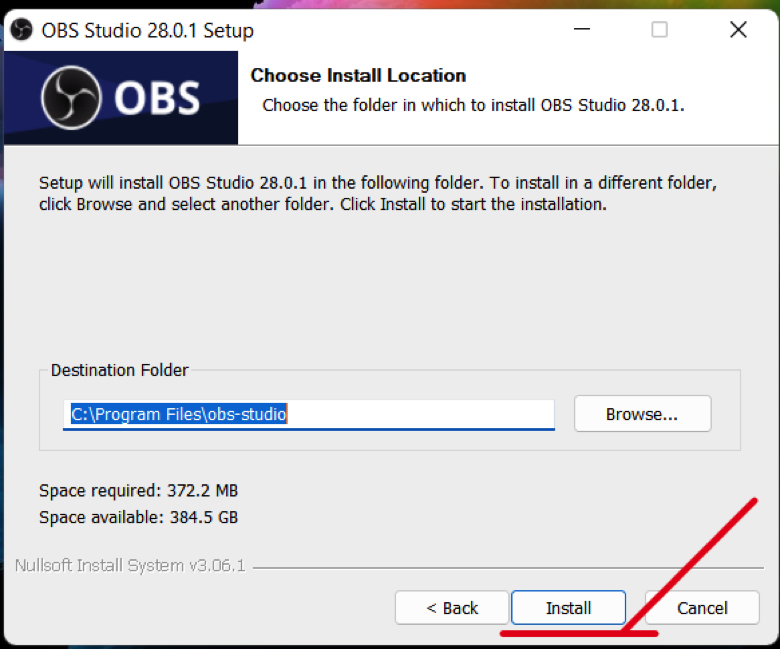The height and width of the screenshot is (649, 780).
Task: Click the round OBS logo in the header banner
Action: (x=71, y=97)
